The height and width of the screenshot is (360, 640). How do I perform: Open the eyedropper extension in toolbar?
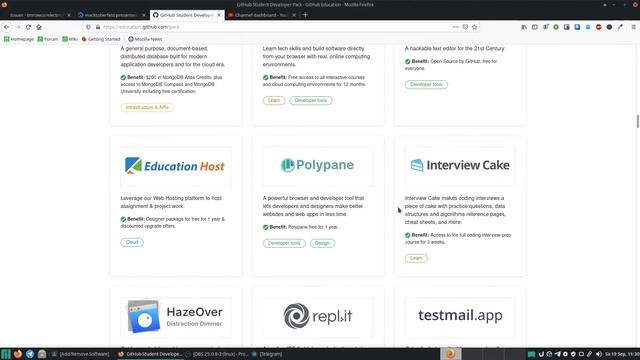coord(620,27)
